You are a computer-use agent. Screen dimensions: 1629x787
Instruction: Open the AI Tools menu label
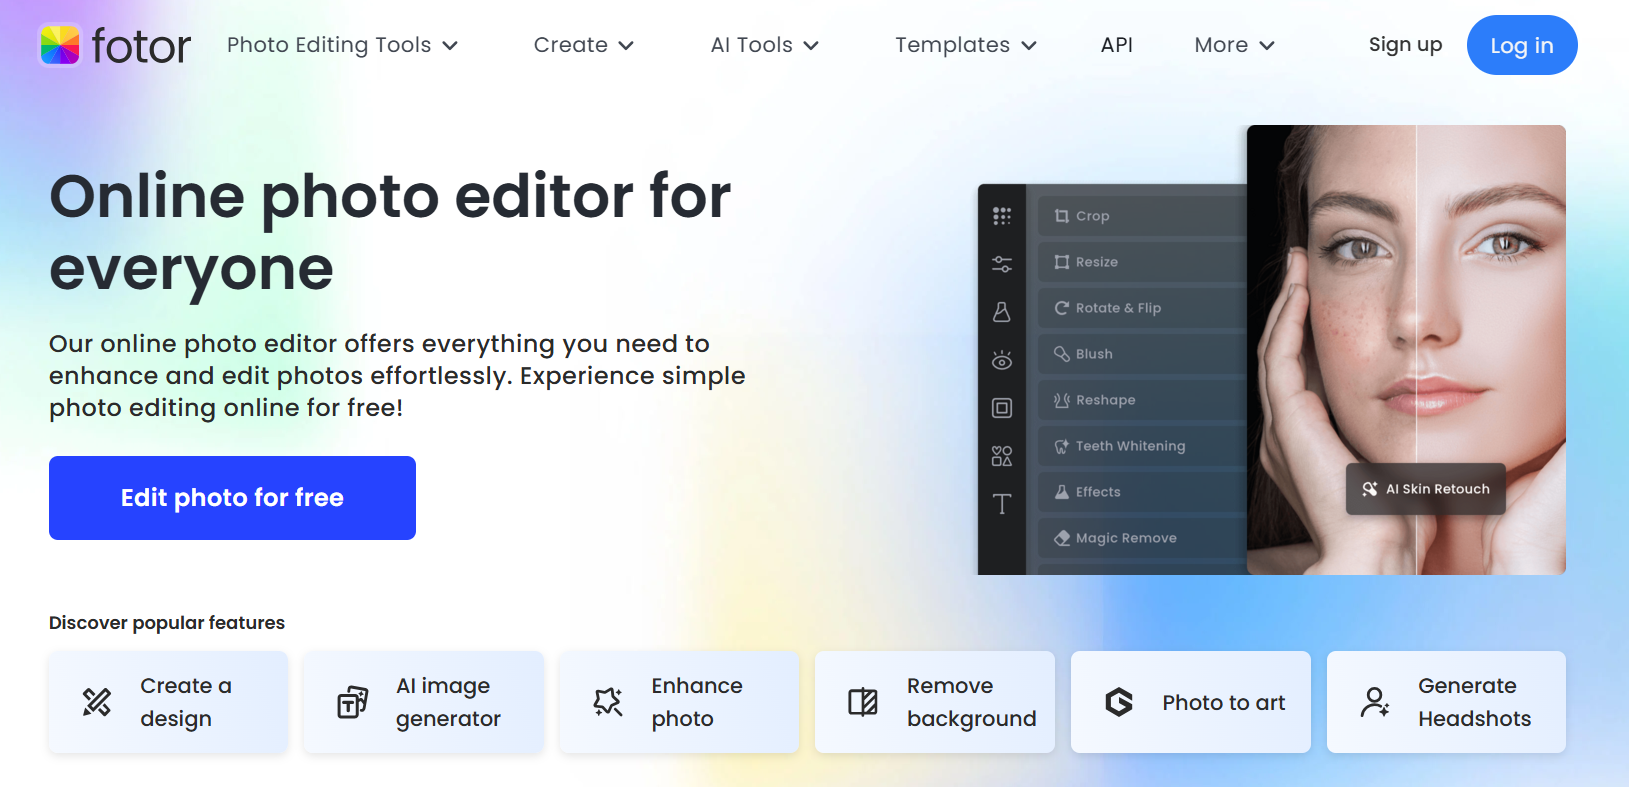click(x=752, y=45)
